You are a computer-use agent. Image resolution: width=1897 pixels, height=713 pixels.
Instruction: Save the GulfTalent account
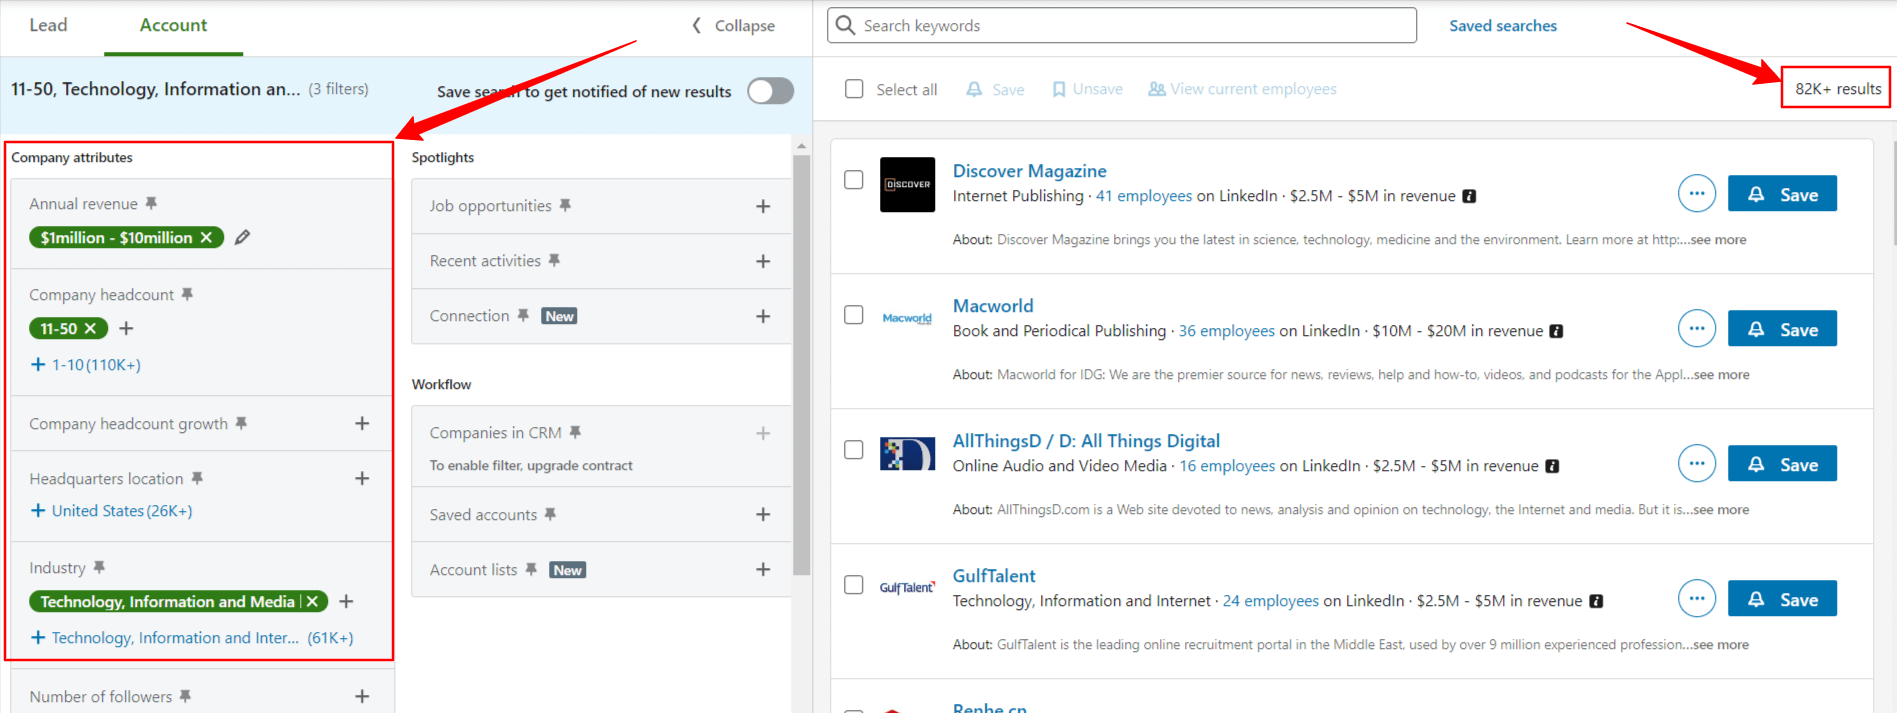coord(1781,599)
